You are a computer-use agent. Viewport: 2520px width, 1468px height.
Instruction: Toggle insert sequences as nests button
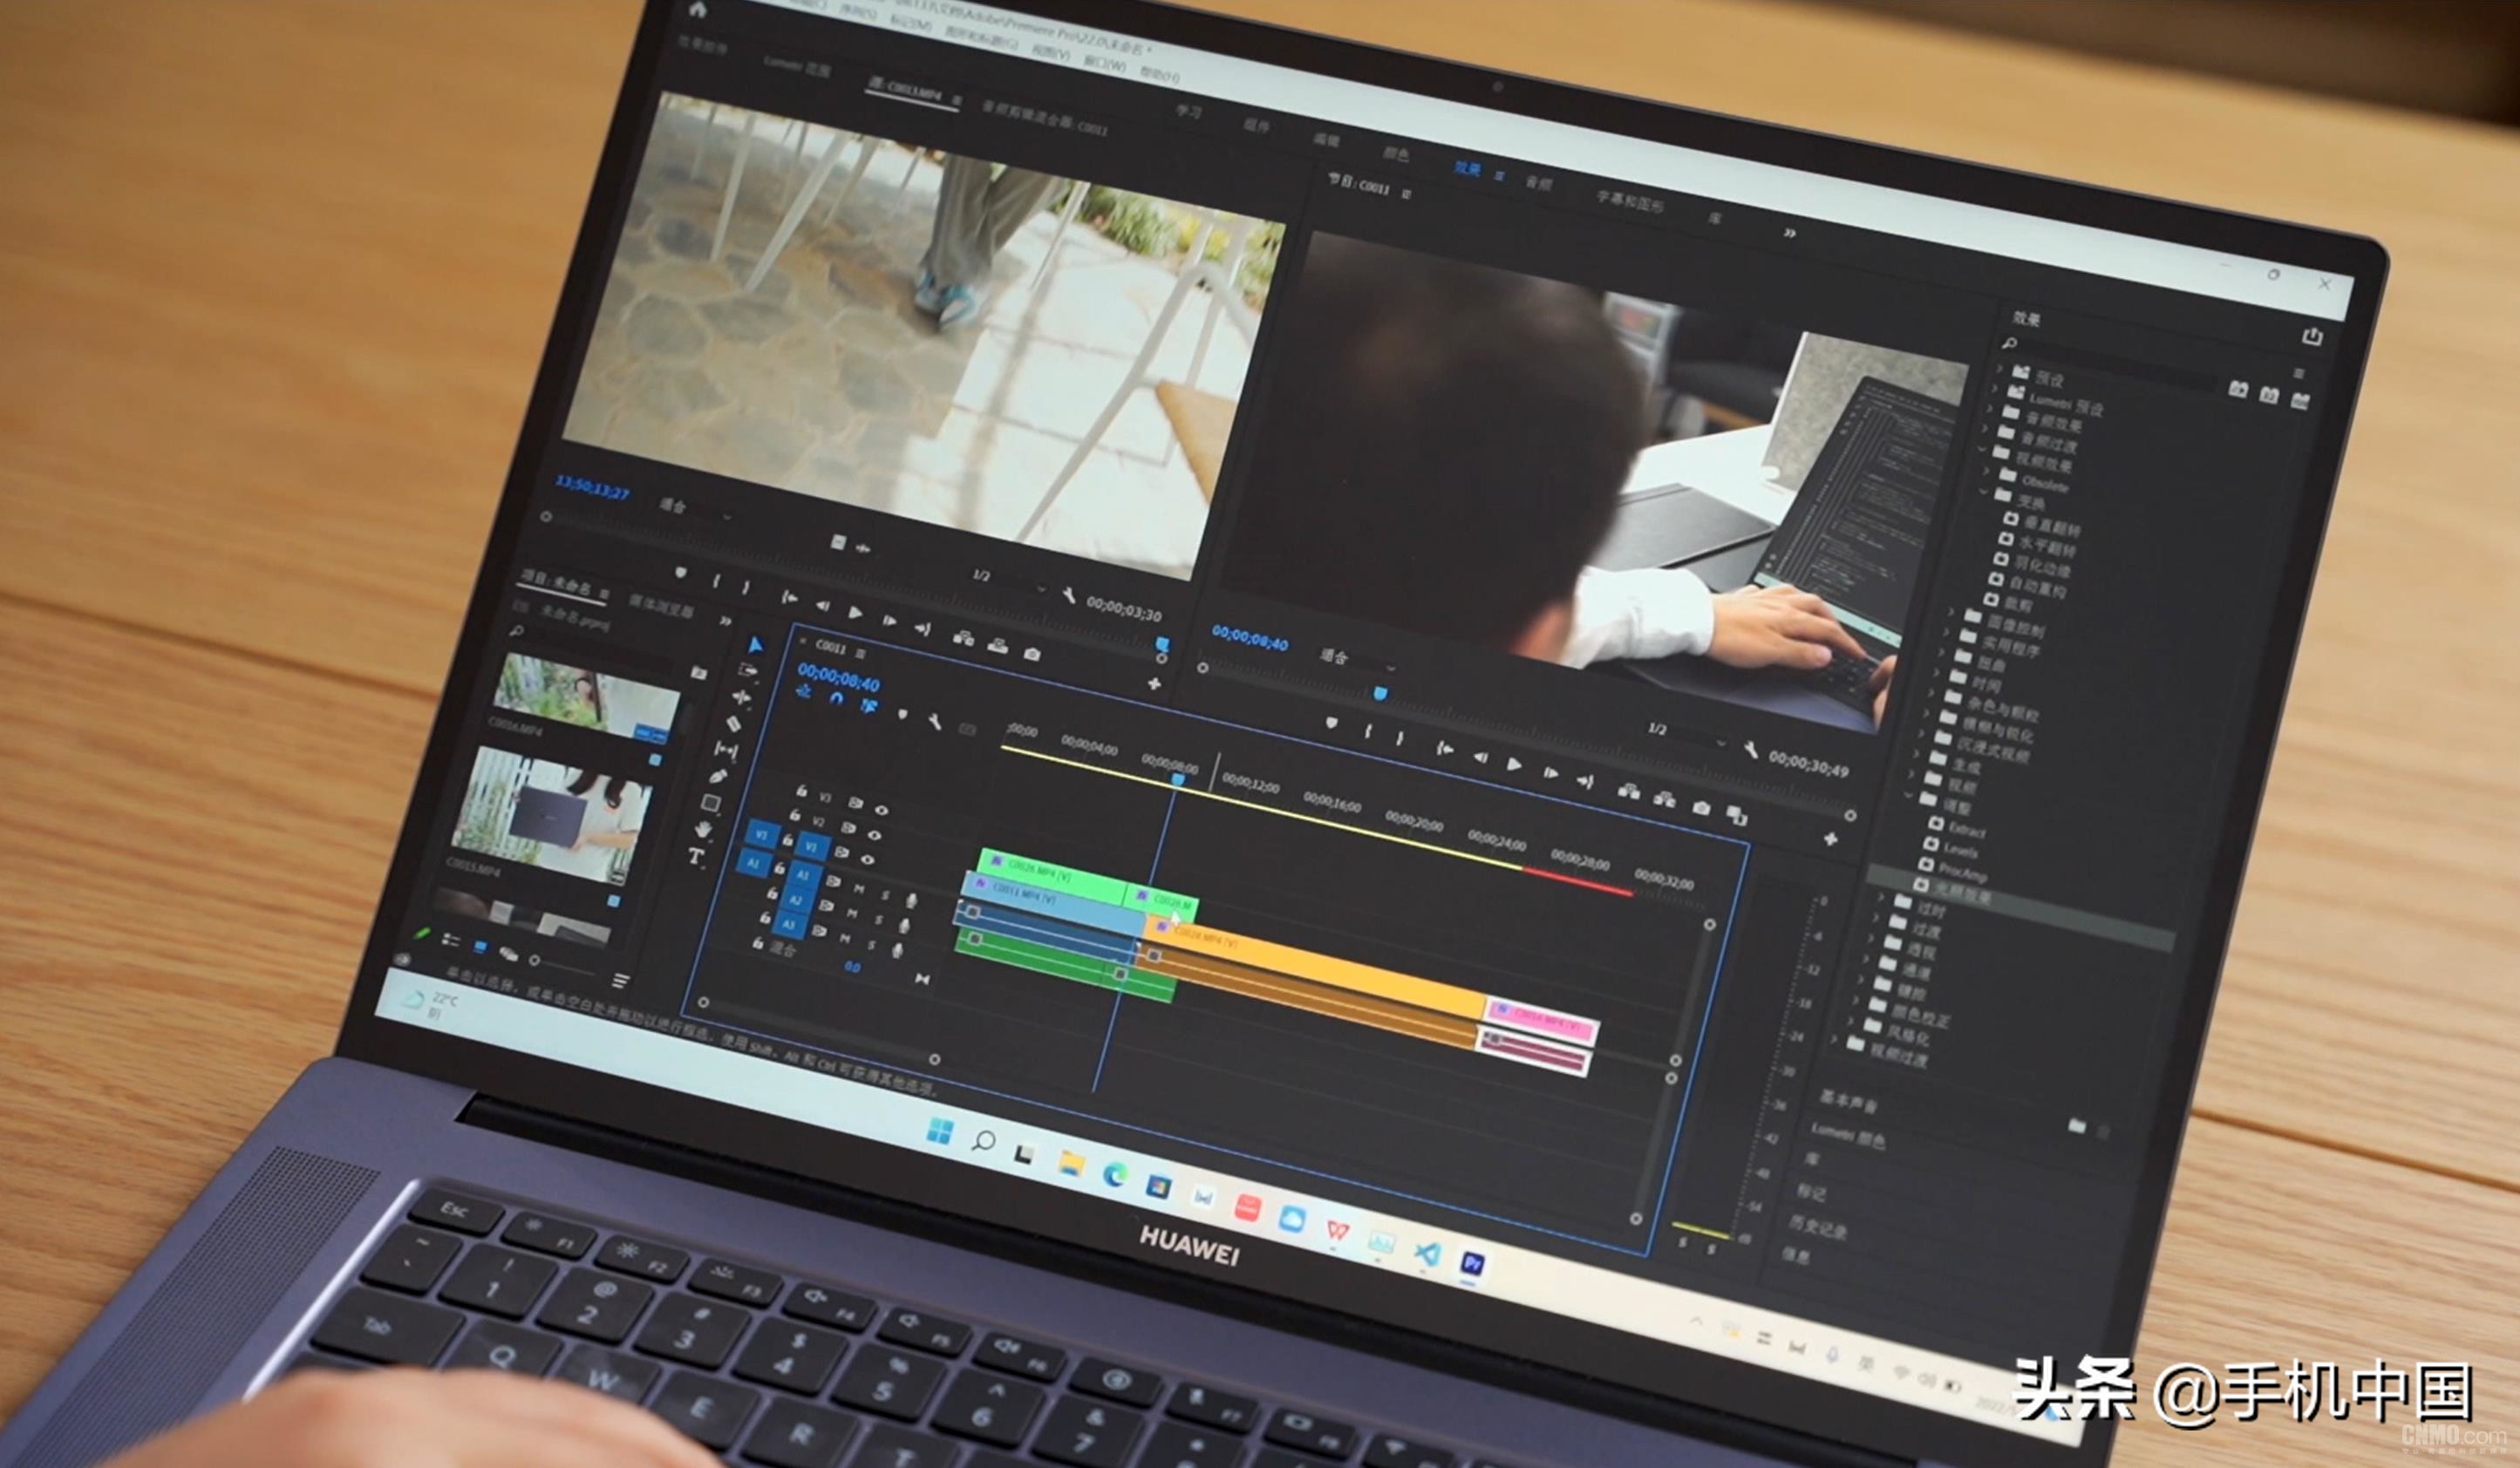(803, 691)
